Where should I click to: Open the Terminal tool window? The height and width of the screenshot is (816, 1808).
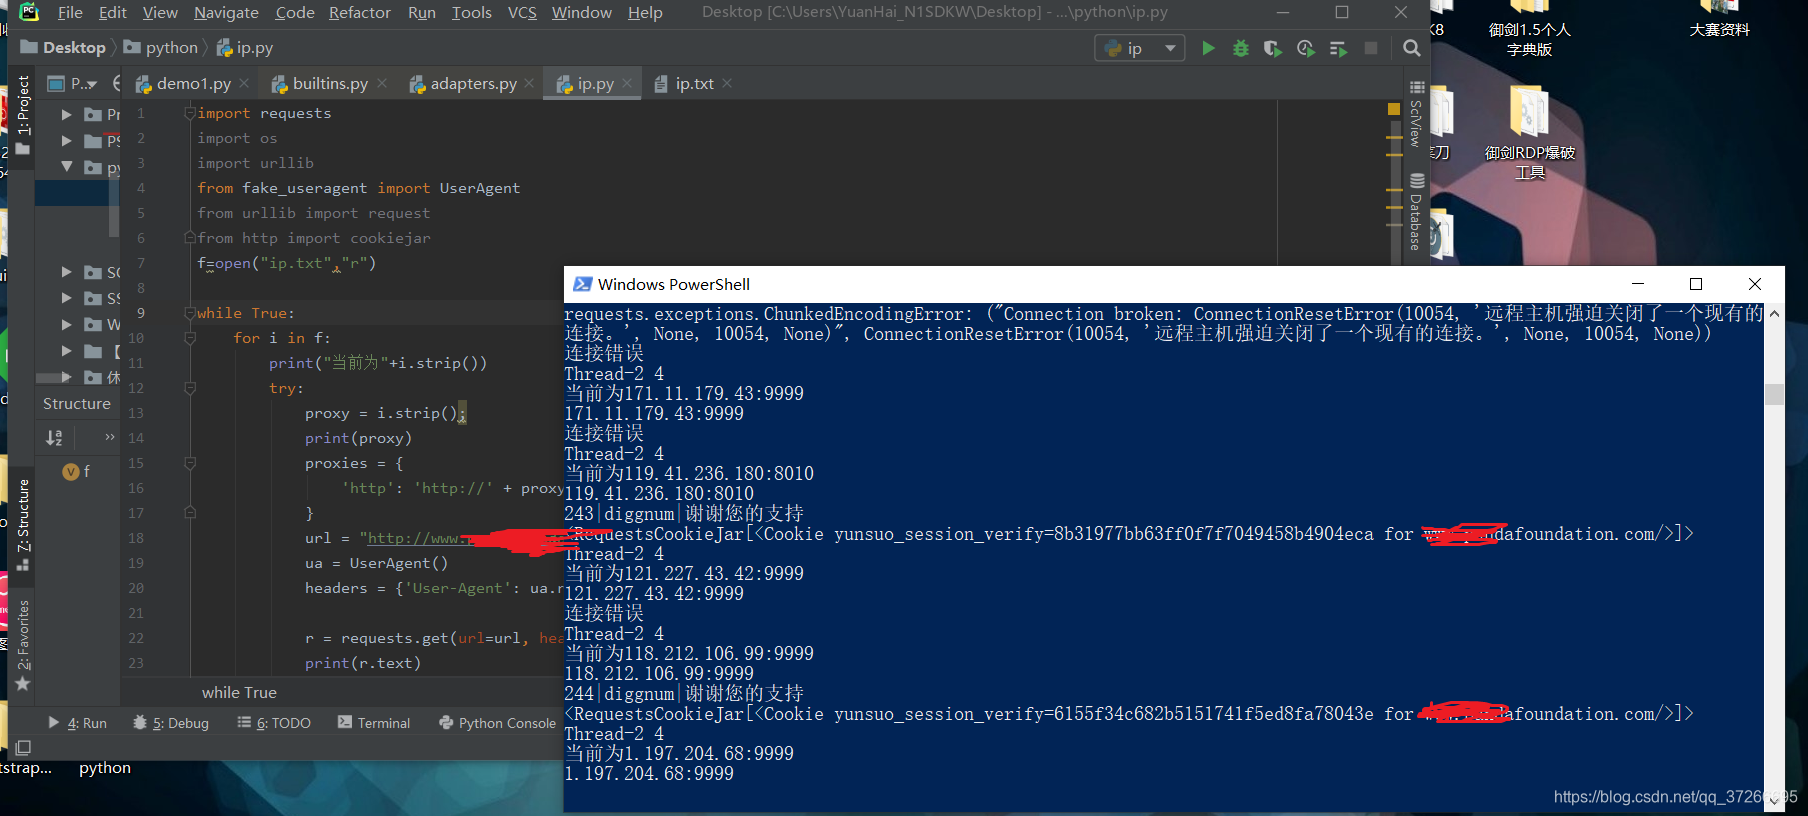click(374, 723)
